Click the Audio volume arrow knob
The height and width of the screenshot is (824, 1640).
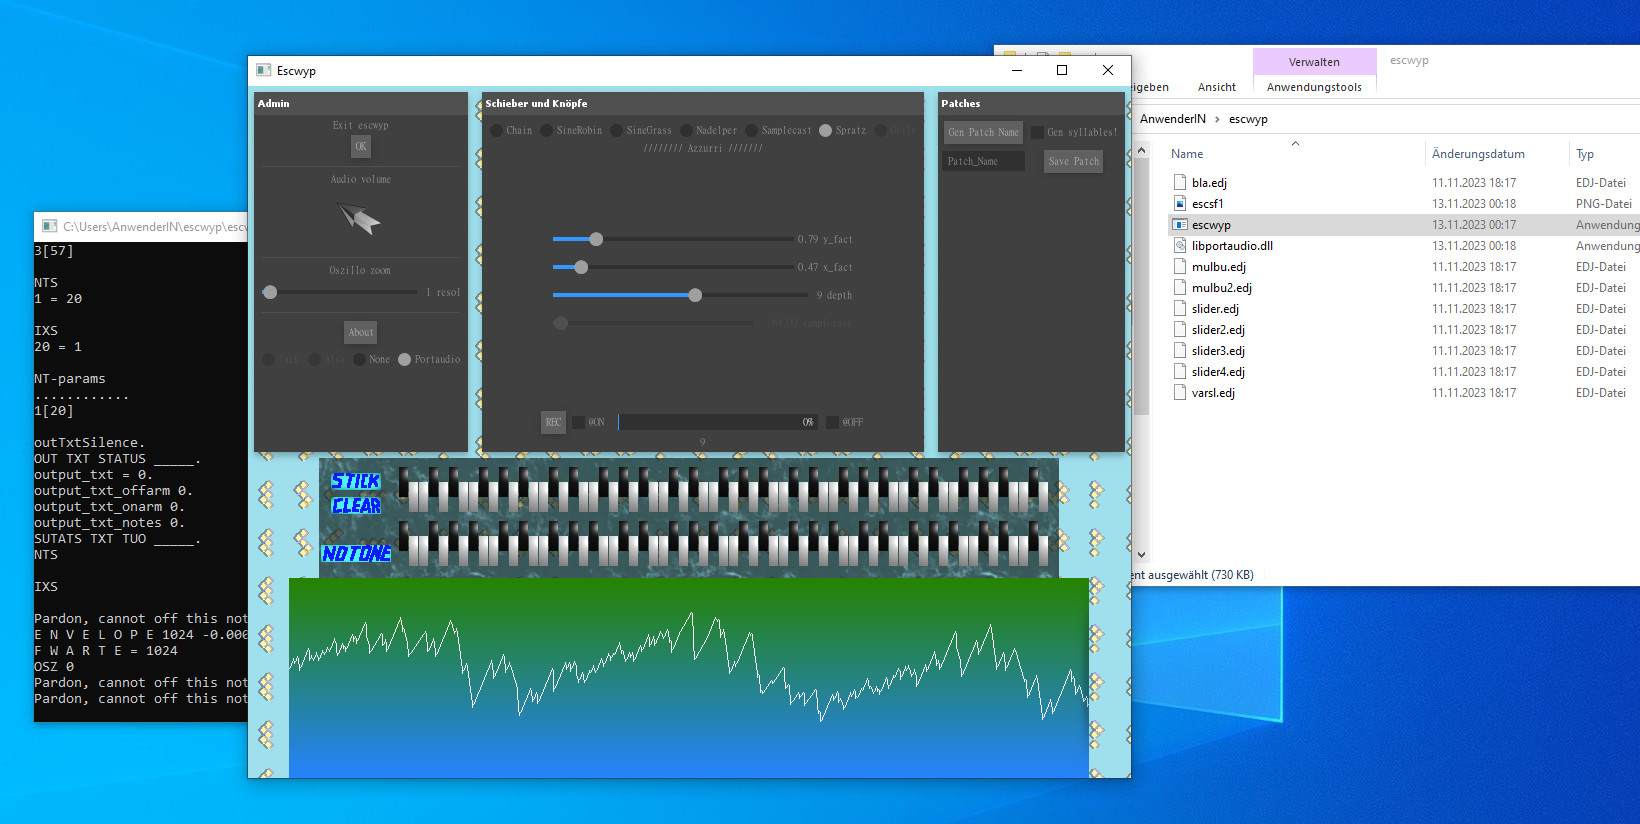(359, 218)
